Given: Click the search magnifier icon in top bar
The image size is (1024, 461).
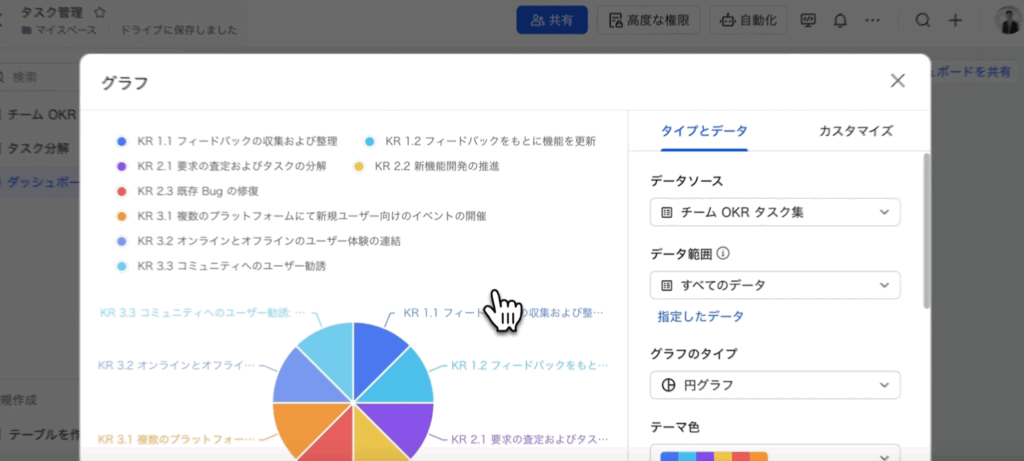Looking at the screenshot, I should click(x=923, y=20).
